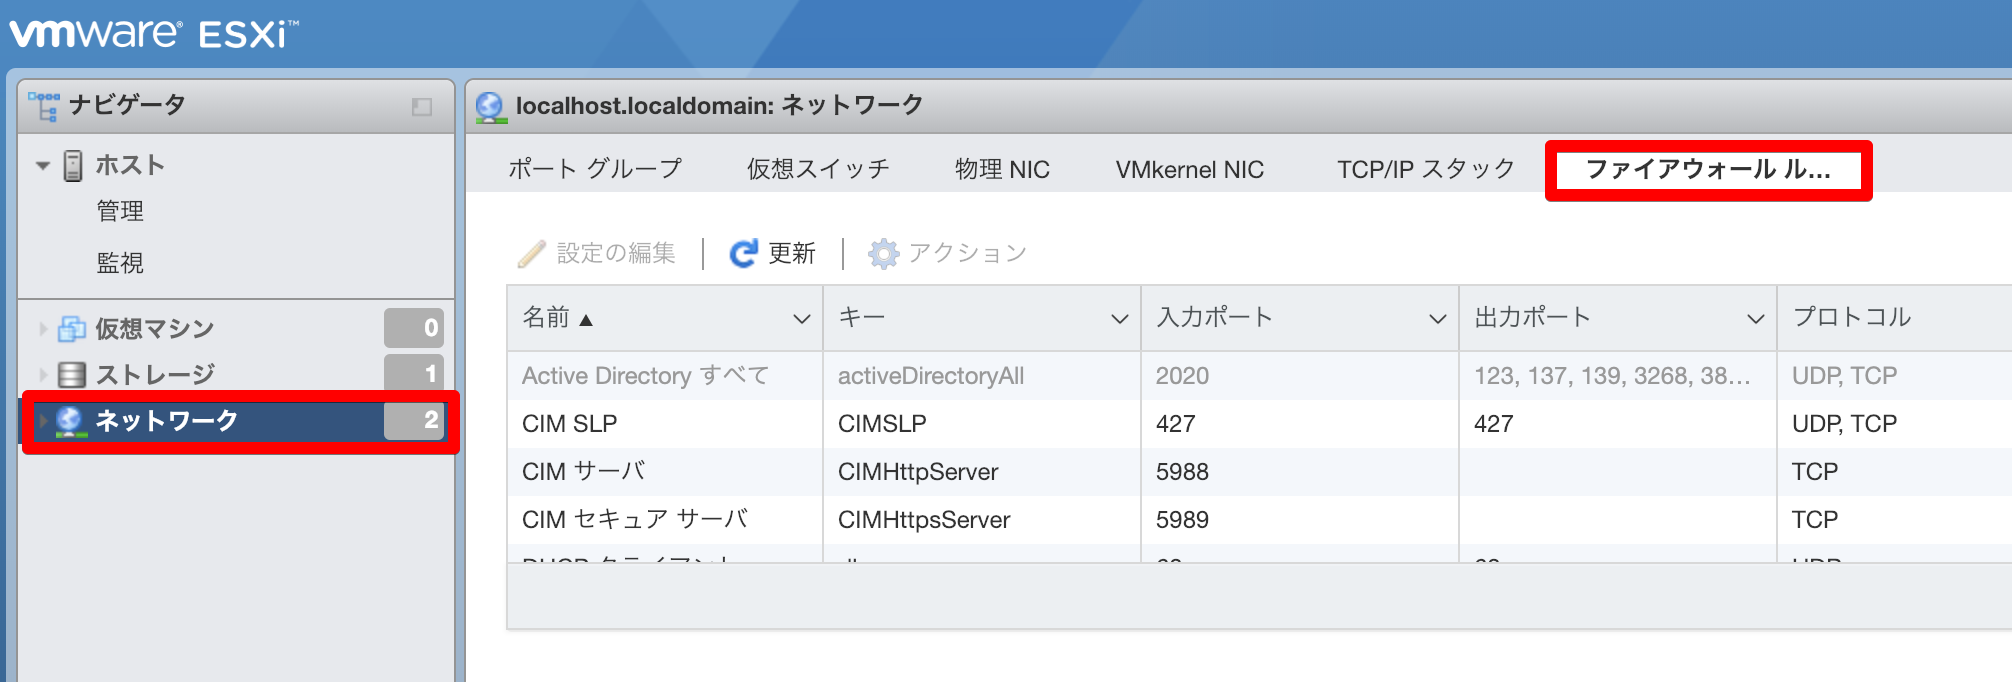Click the ネットワーク count badge 2
Image resolution: width=2012 pixels, height=682 pixels.
[x=414, y=421]
